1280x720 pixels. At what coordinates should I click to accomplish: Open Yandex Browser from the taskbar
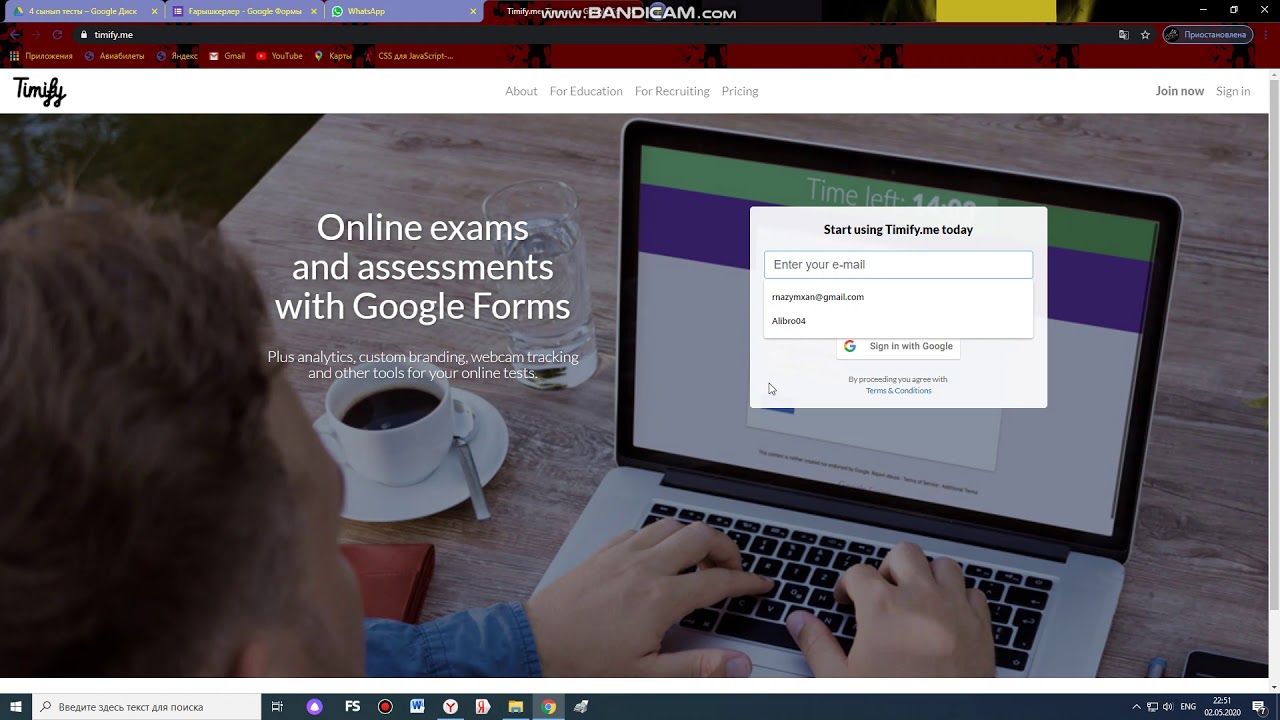451,707
